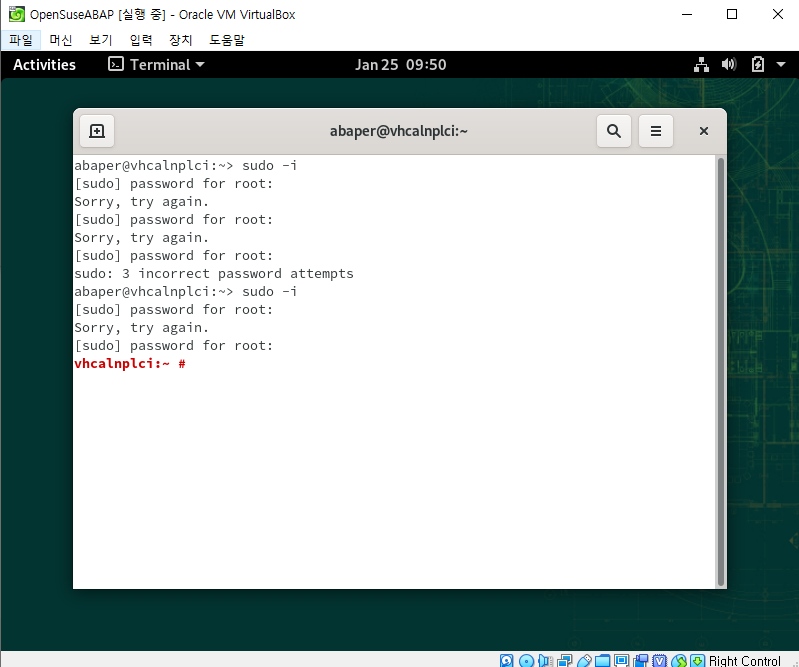Screen dimensions: 799x667
Task: Click the network adapters indicator
Action: pyautogui.click(x=564, y=660)
